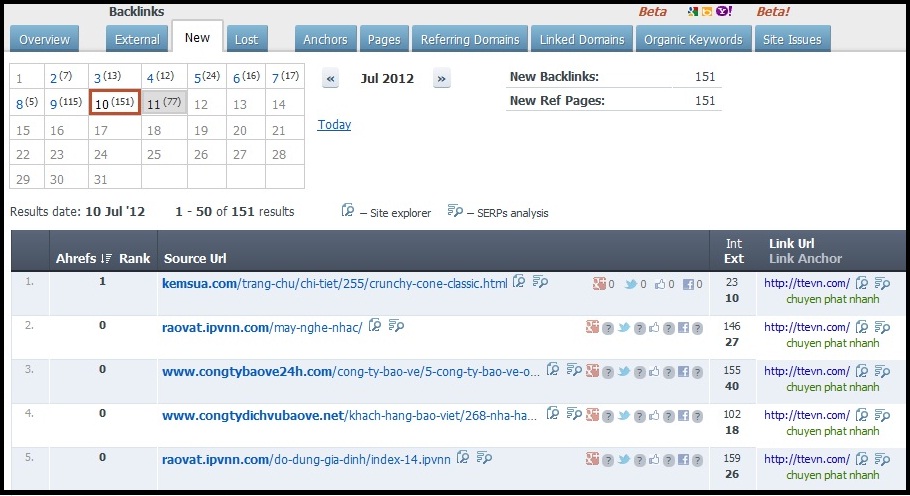The image size is (910, 496).
Task: Click Site explorer icon next to ttevn.com link in row 3
Action: tap(862, 371)
